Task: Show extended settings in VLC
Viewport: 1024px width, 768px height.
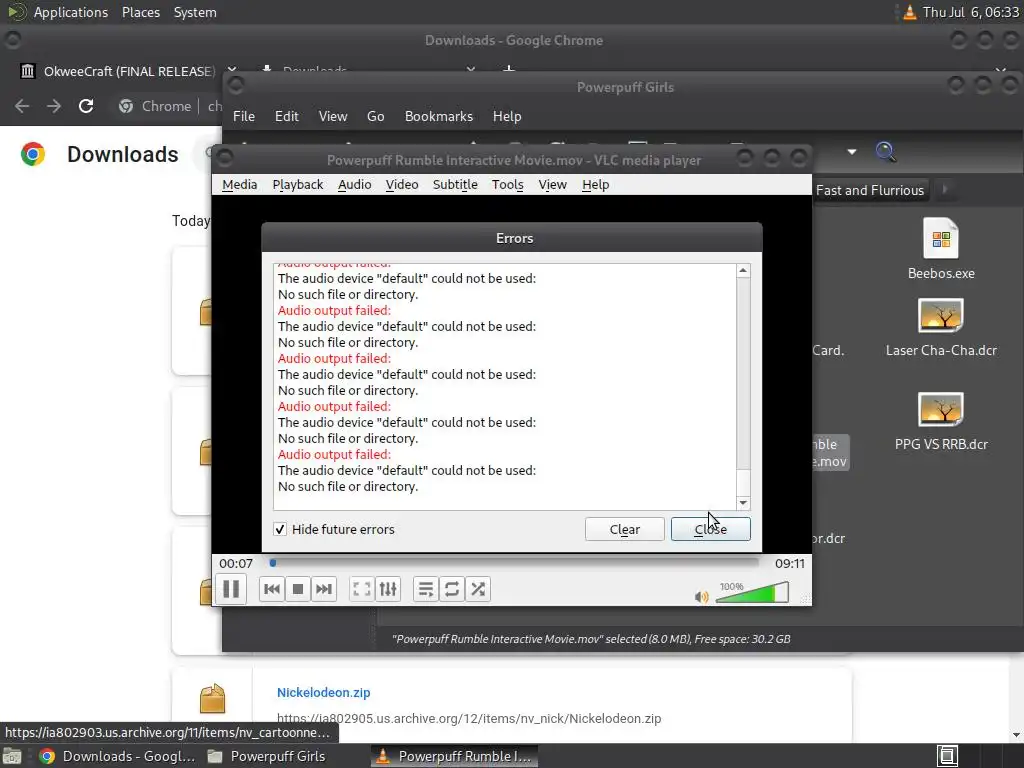Action: click(x=388, y=589)
